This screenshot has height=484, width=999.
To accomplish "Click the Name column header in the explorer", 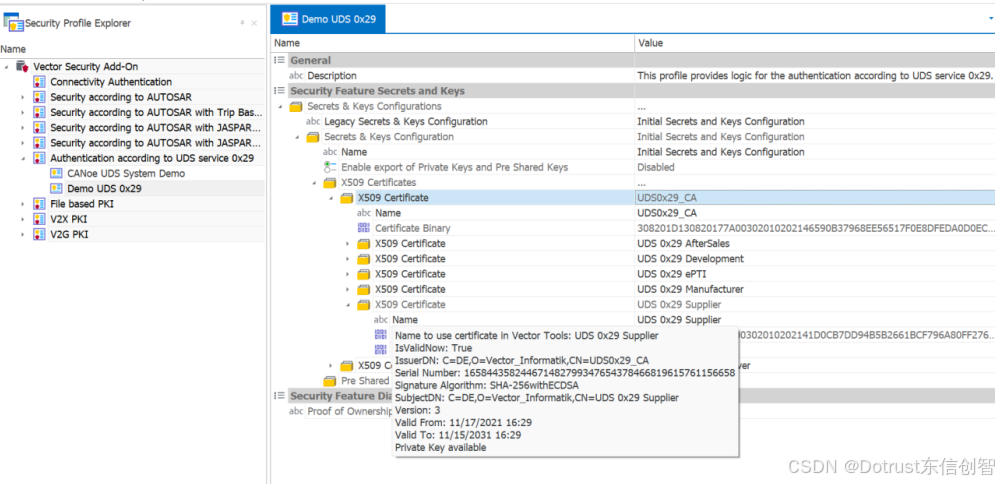I will tap(13, 48).
